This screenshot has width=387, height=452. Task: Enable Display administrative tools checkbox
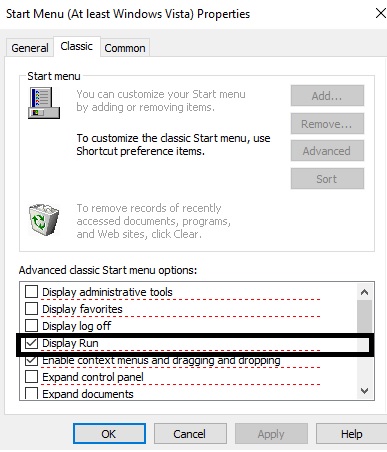point(32,292)
